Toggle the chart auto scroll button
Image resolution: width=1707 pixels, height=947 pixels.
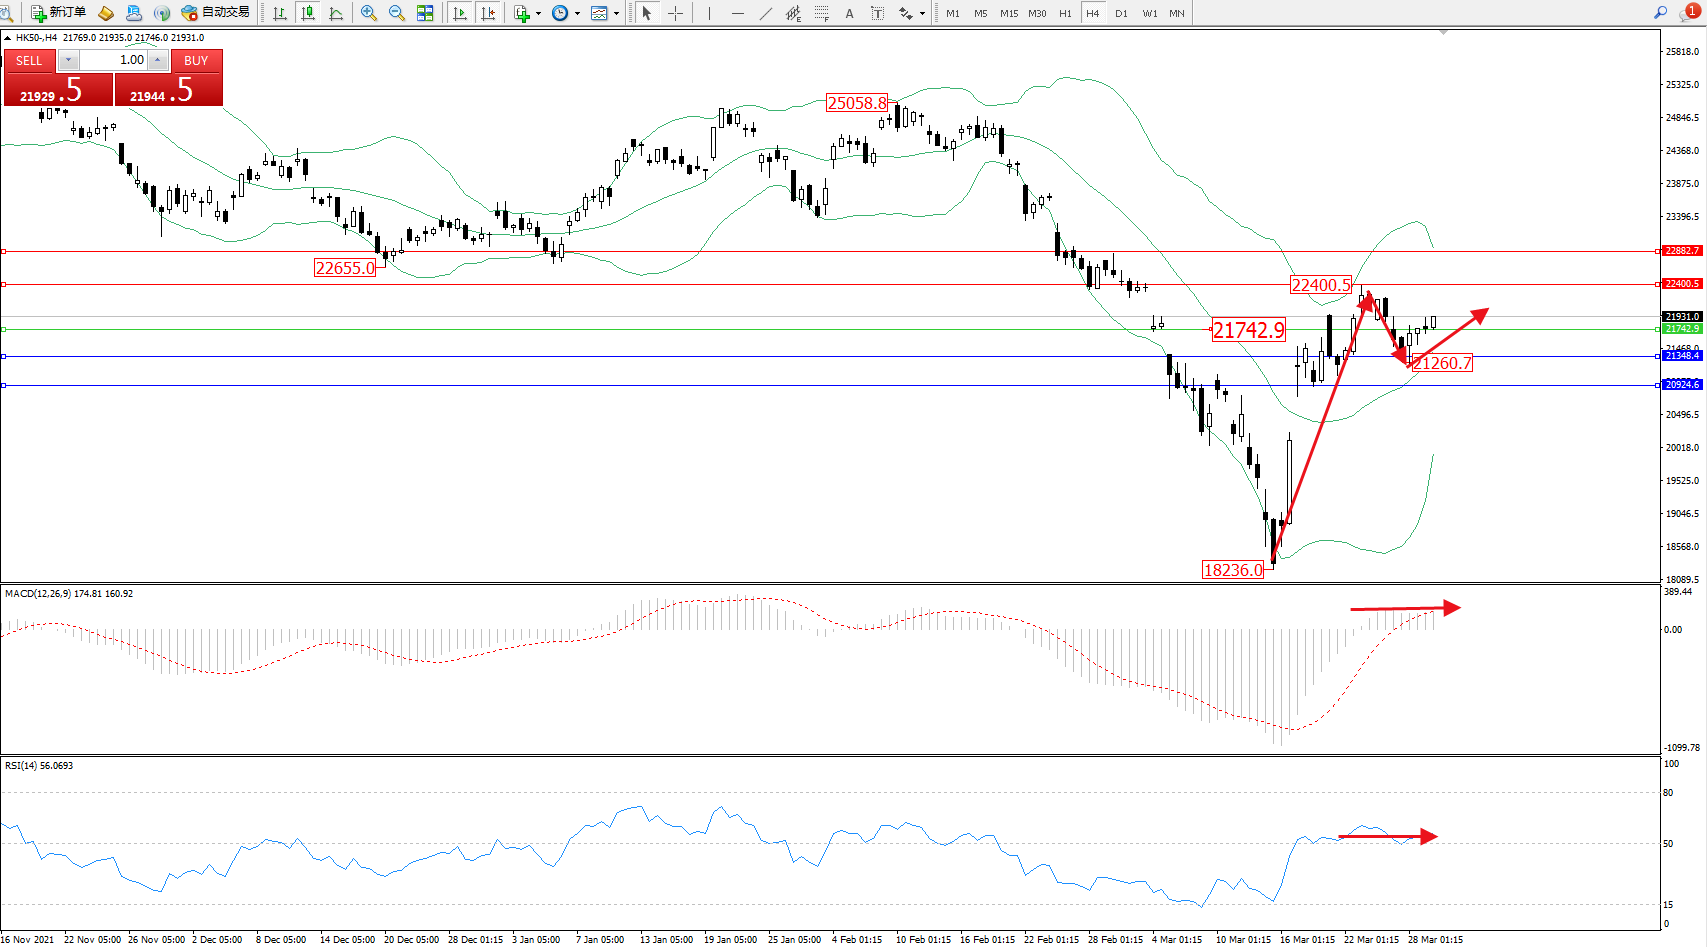pyautogui.click(x=460, y=13)
